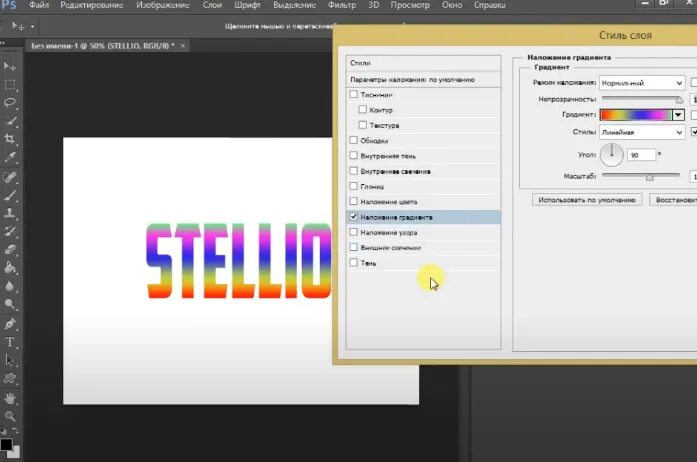Viewport: 697px width, 462px height.
Task: Select the Eraser tool
Action: point(10,249)
